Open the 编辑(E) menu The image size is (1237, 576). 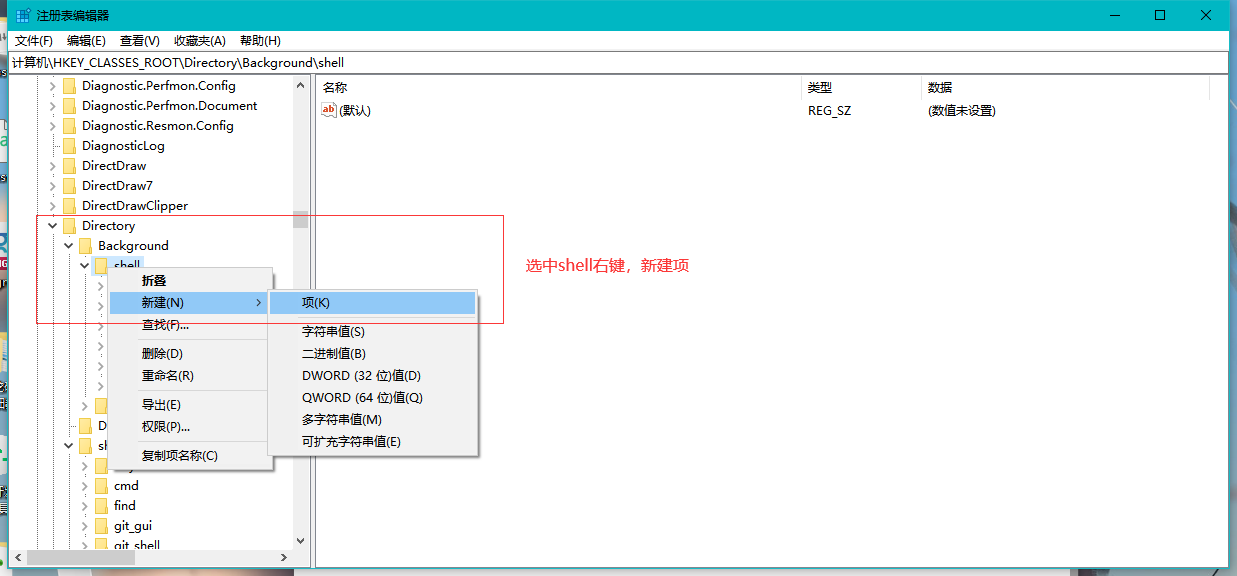(86, 41)
